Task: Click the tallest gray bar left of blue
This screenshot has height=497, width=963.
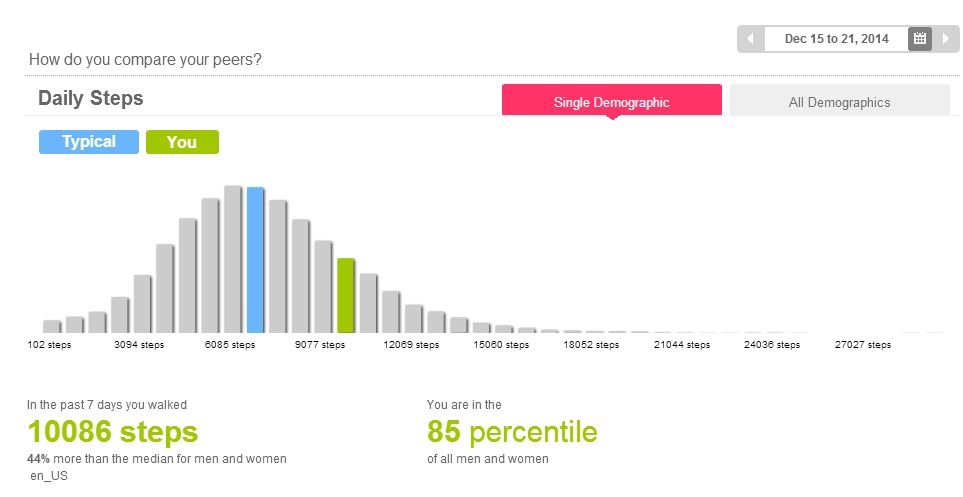Action: [233, 258]
